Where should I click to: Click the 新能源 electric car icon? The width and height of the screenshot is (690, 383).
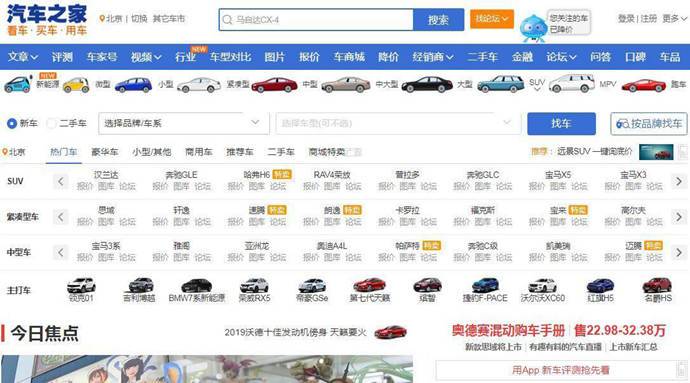(x=18, y=84)
